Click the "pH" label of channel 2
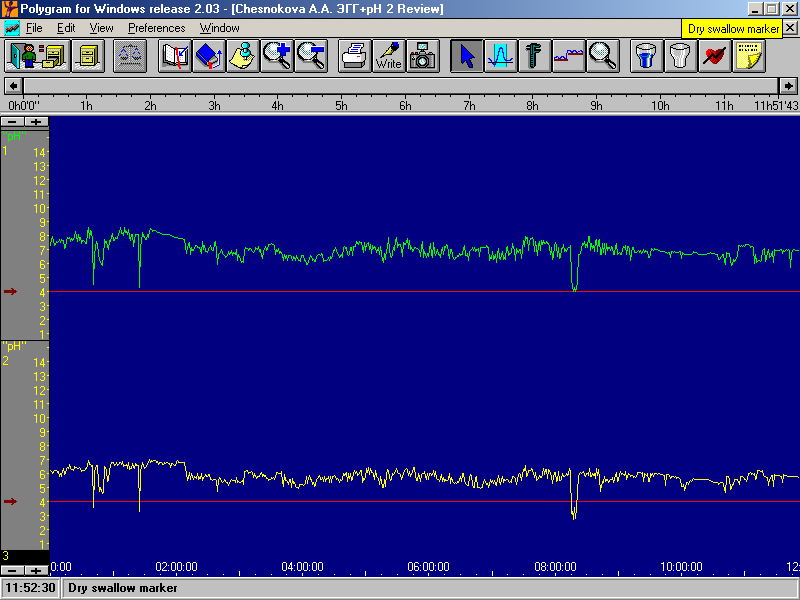 coord(14,346)
